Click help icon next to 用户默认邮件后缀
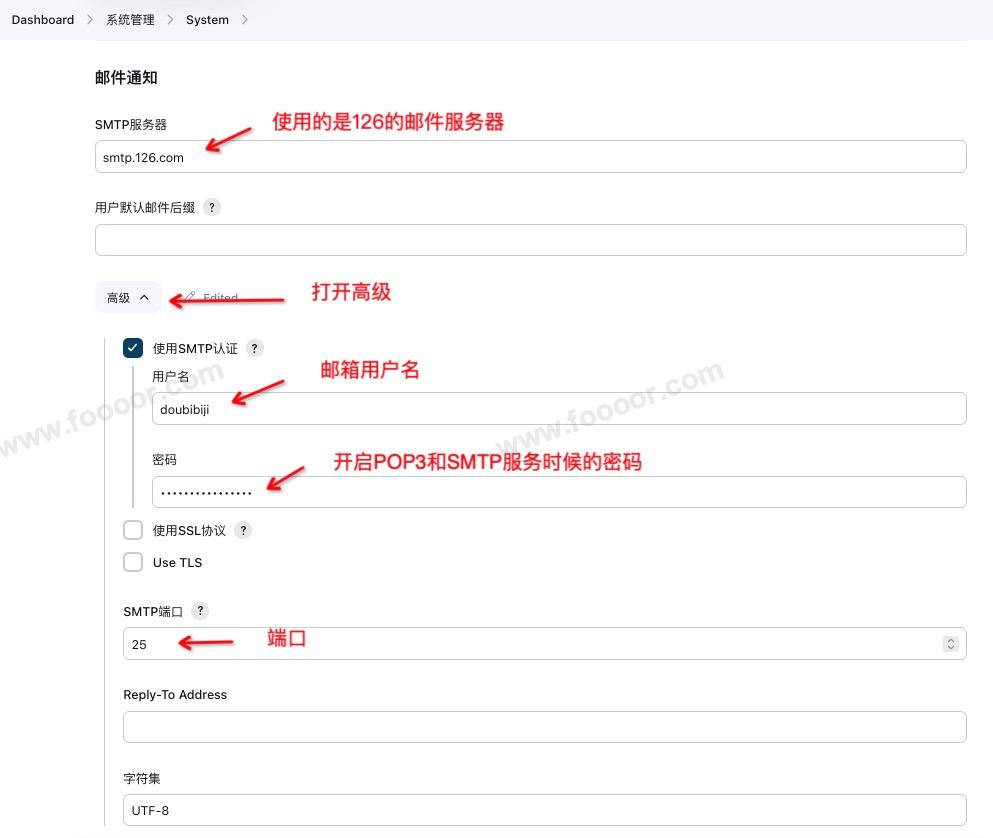This screenshot has height=838, width=993. pos(211,207)
